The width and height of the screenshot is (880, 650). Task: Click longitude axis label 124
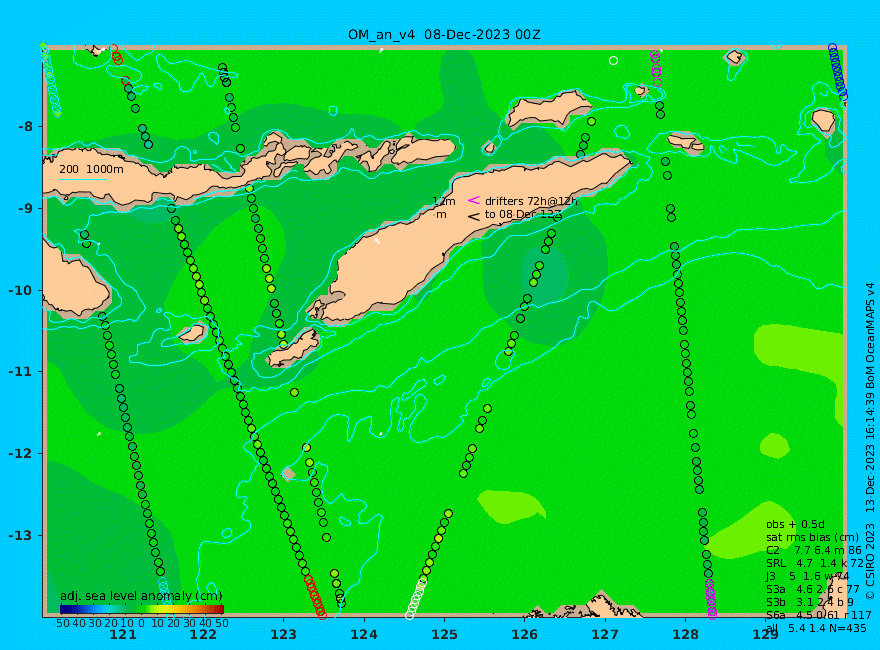coord(364,635)
